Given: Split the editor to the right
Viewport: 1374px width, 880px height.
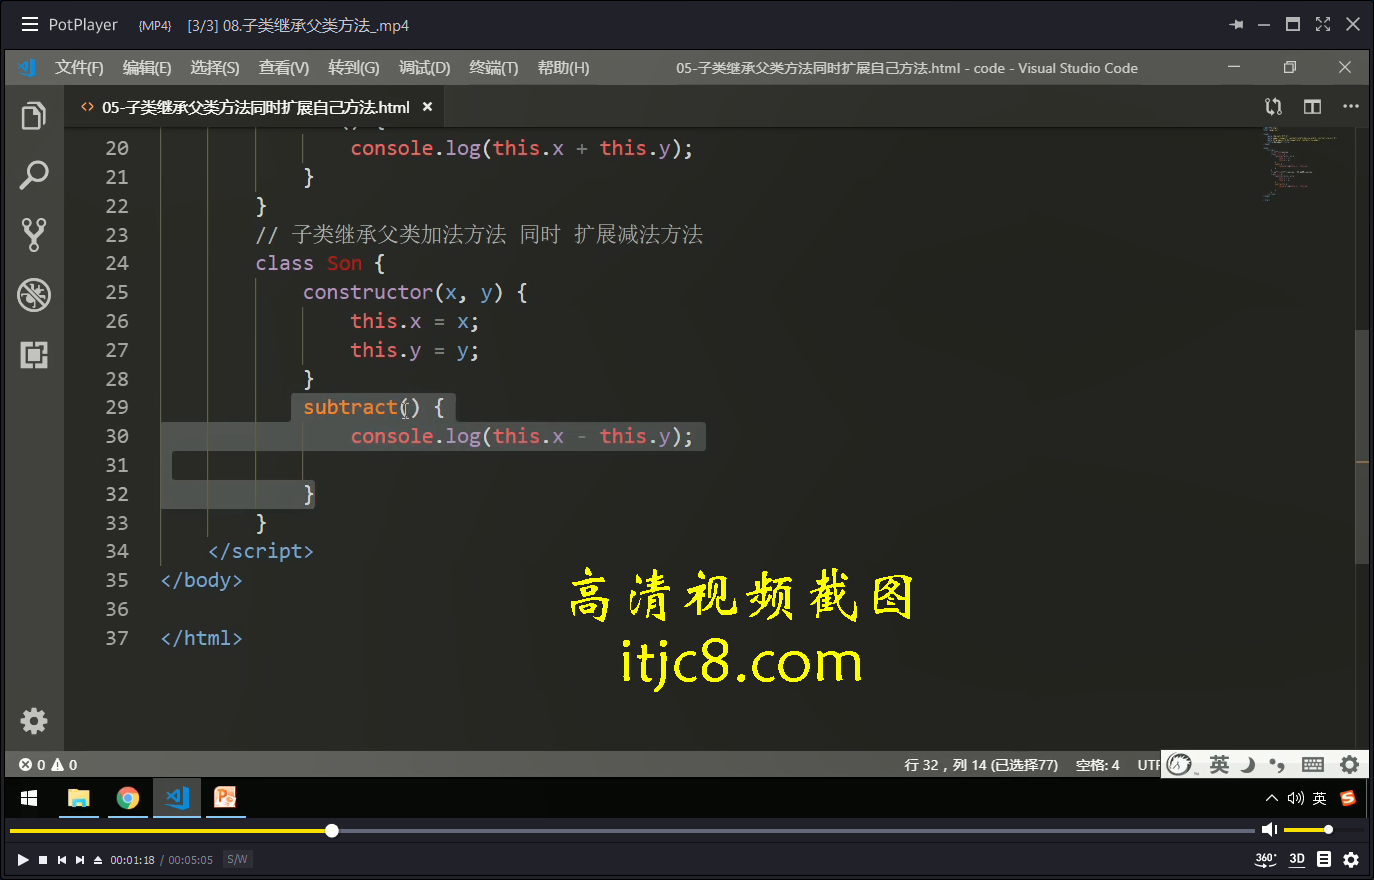Looking at the screenshot, I should pyautogui.click(x=1313, y=107).
